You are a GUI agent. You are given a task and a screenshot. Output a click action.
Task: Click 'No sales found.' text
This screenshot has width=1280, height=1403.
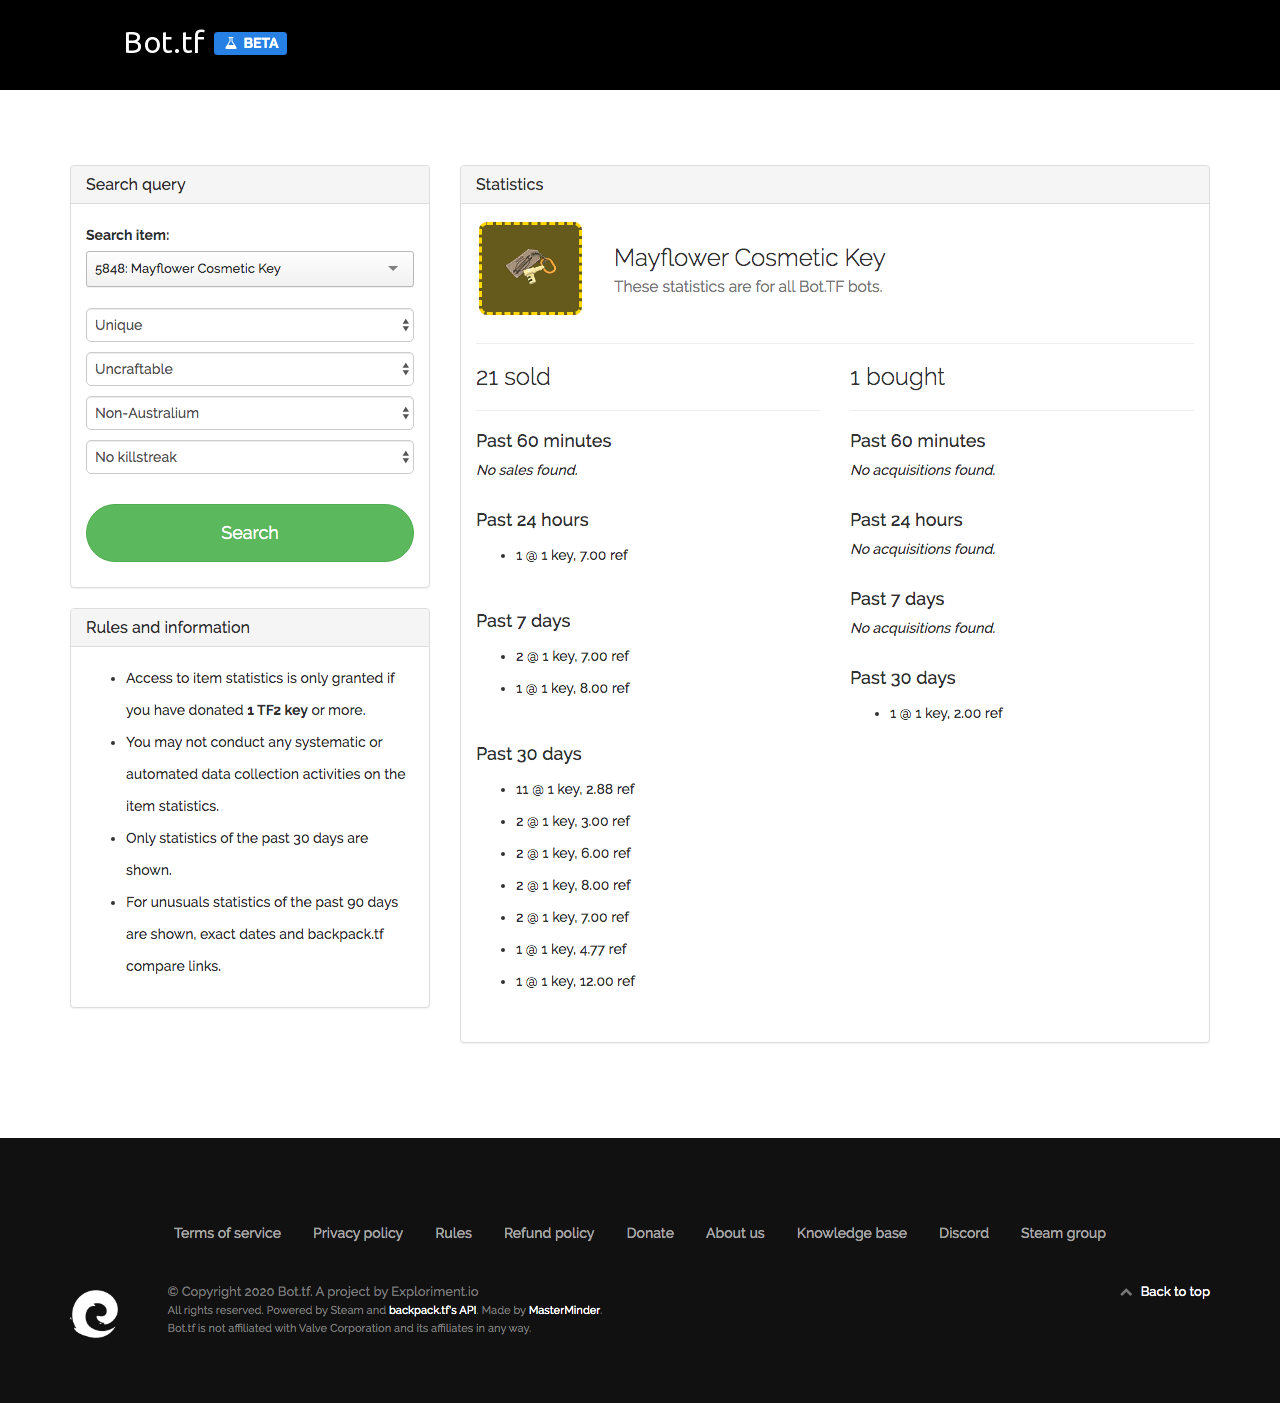click(527, 470)
